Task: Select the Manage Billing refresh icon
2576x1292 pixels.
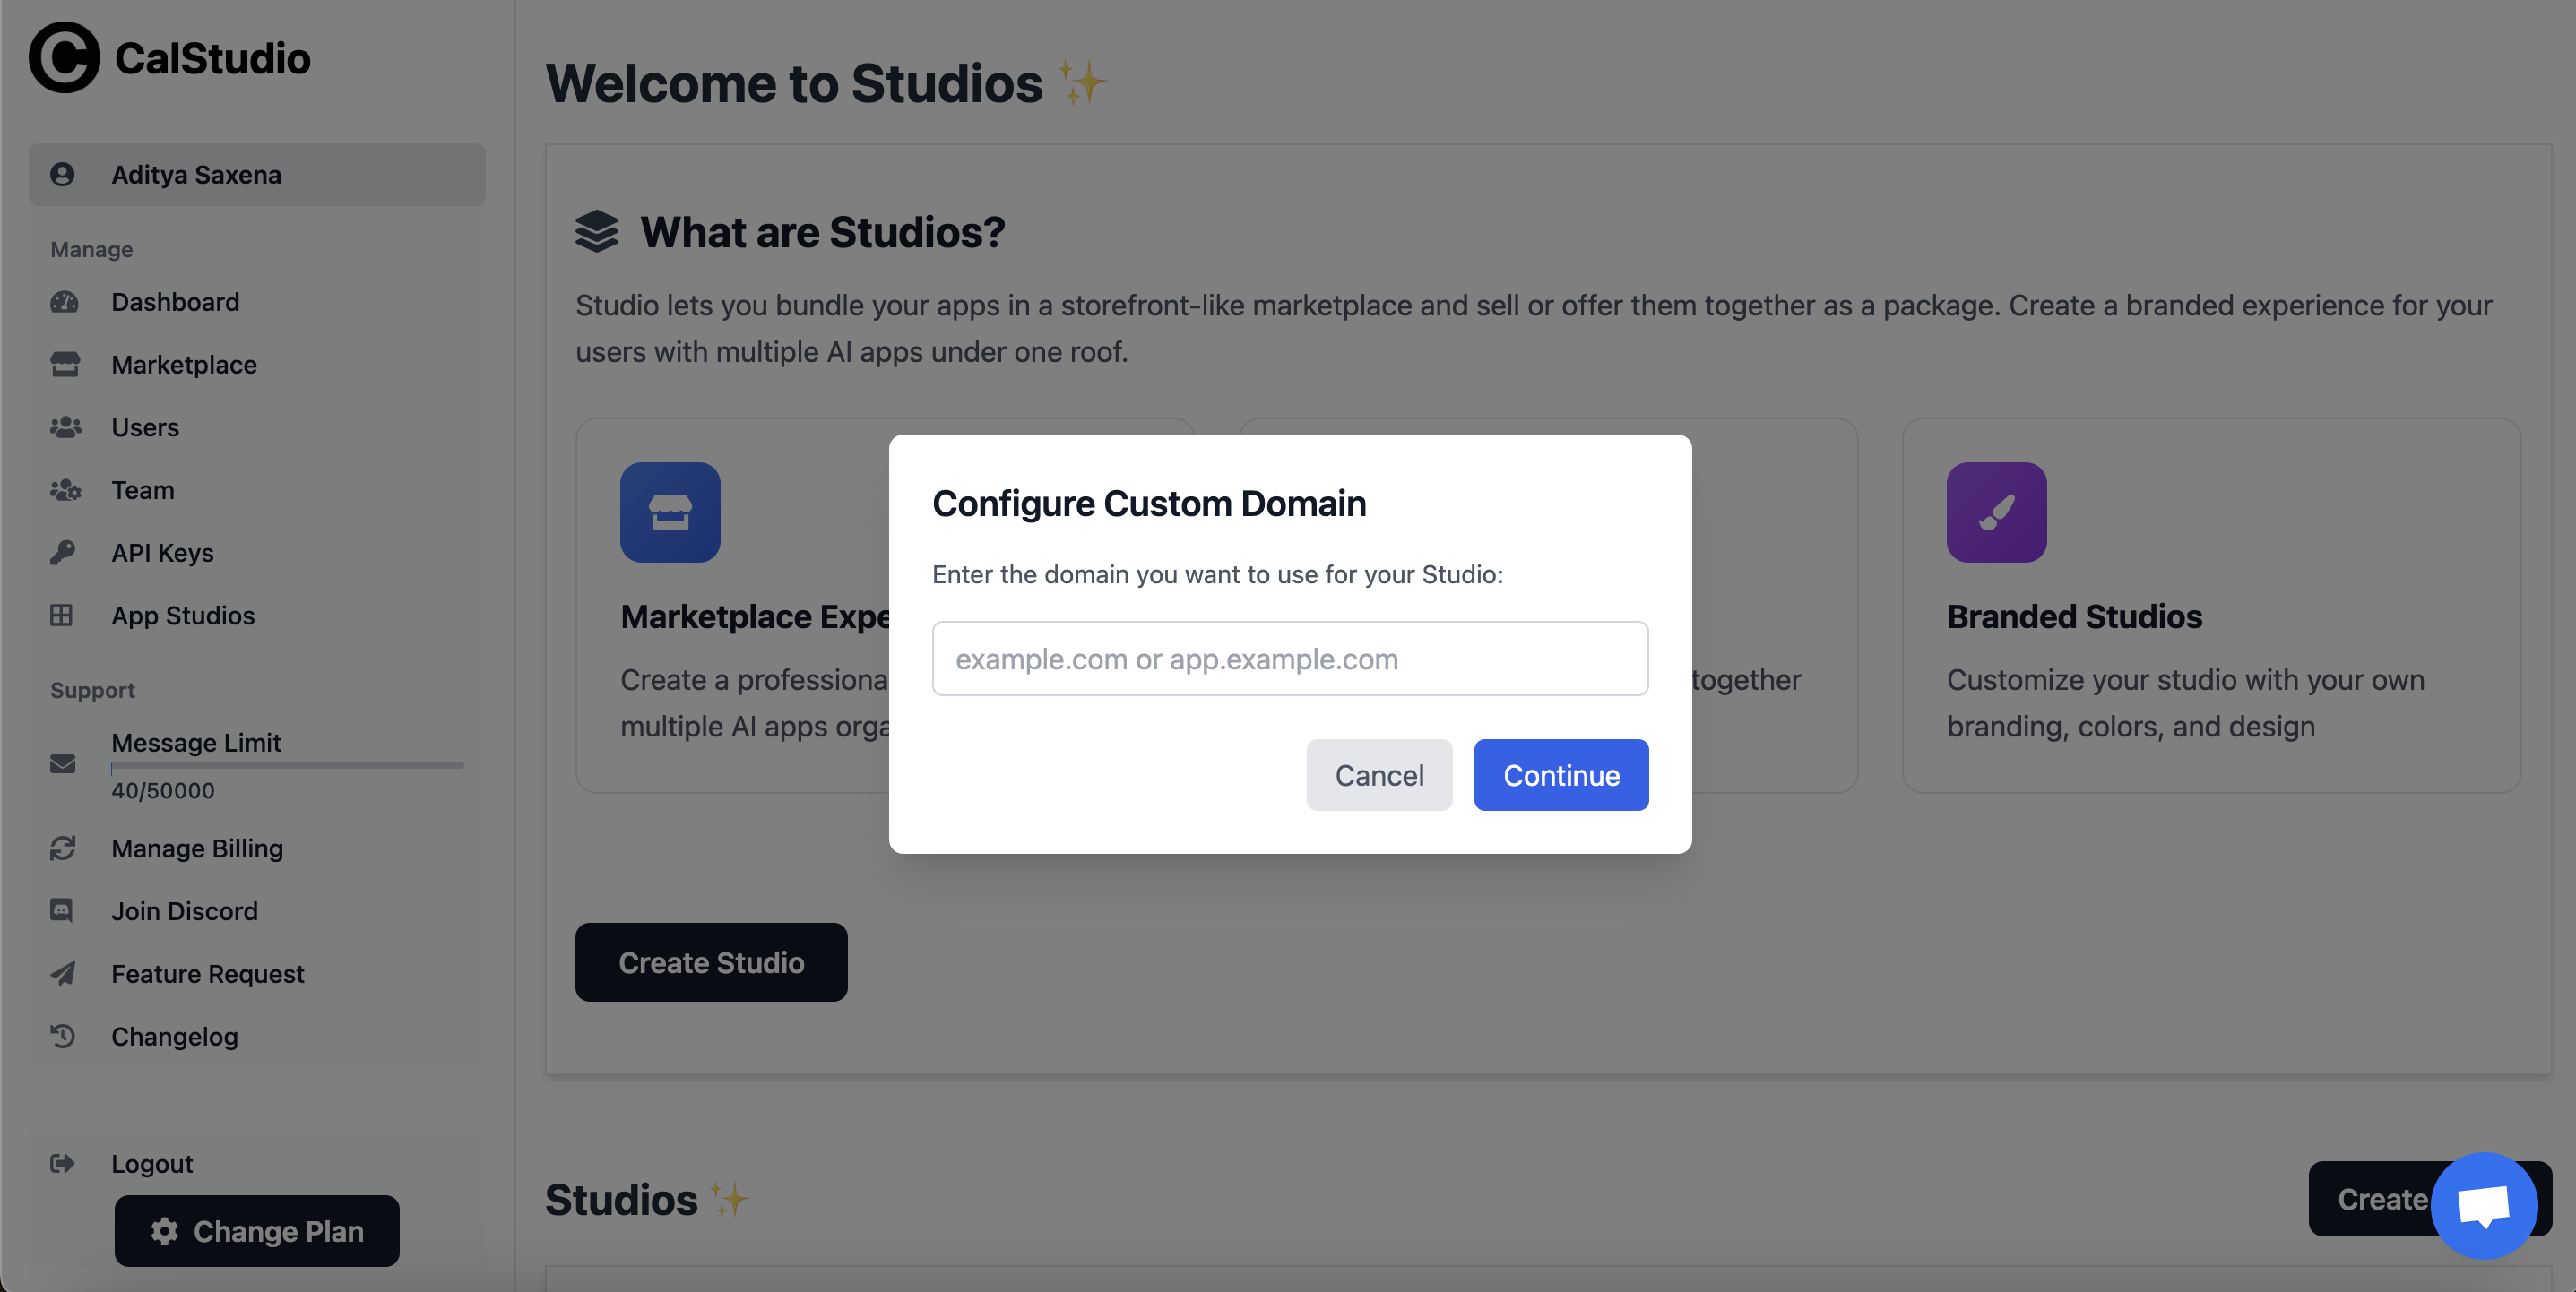Action: pyautogui.click(x=64, y=848)
